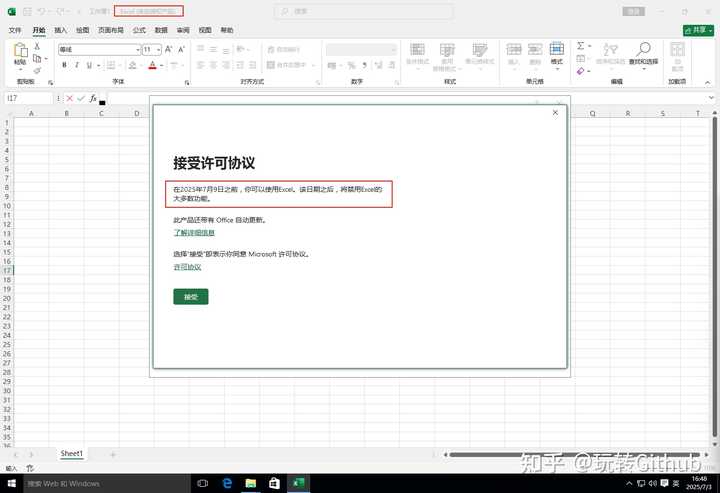Open the cell borders icon
The image size is (720, 493).
coord(111,65)
